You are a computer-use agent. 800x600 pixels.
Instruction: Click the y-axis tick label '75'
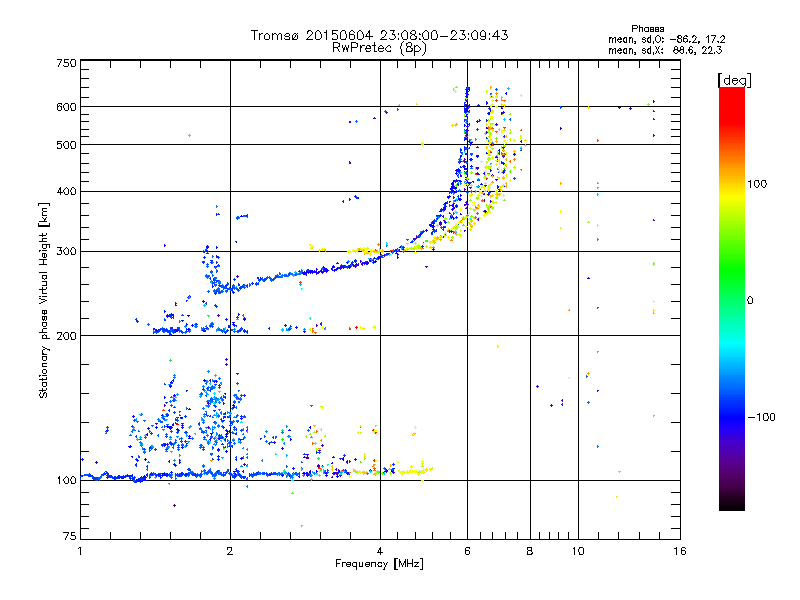70,536
